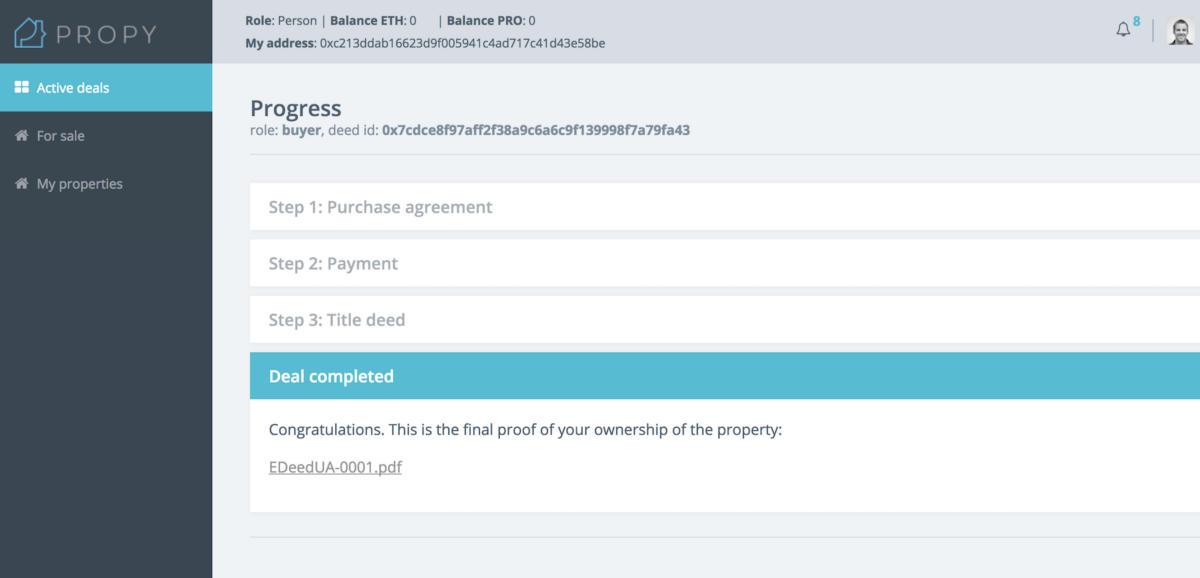Open the For sale menu item
This screenshot has width=1200, height=578.
[x=60, y=136]
